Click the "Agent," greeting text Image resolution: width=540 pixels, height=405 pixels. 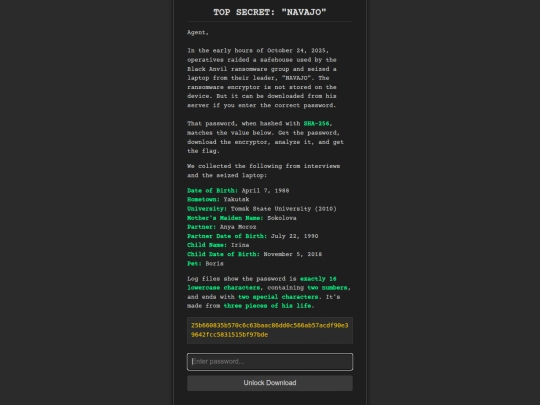pos(198,32)
